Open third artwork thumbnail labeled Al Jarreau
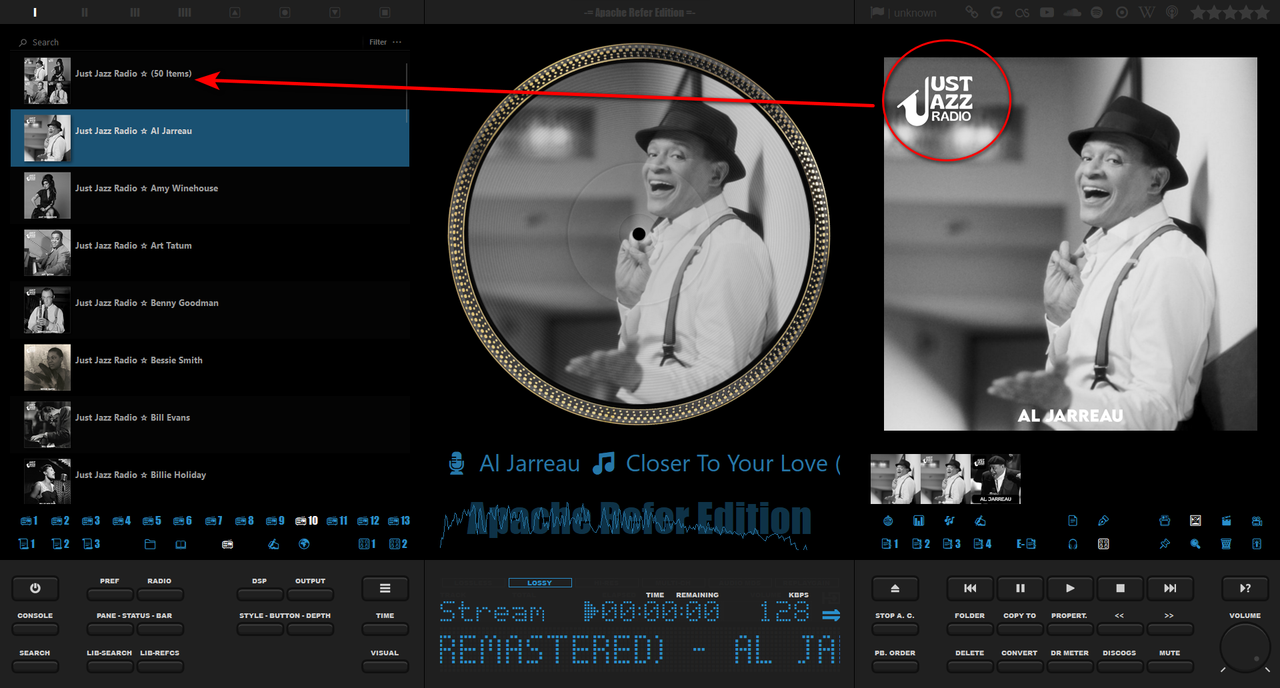 click(996, 478)
